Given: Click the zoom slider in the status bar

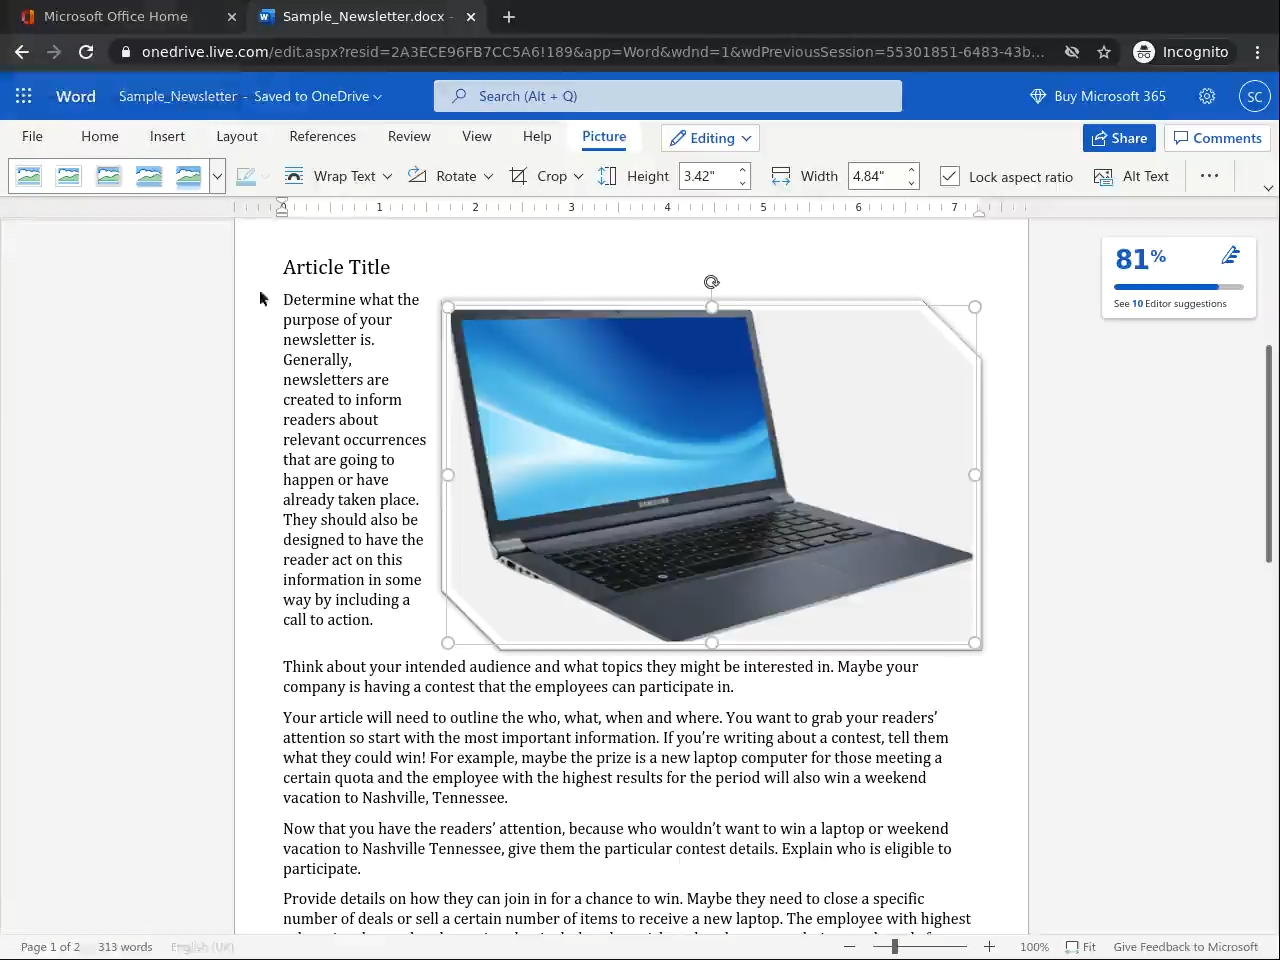Looking at the screenshot, I should pos(920,947).
